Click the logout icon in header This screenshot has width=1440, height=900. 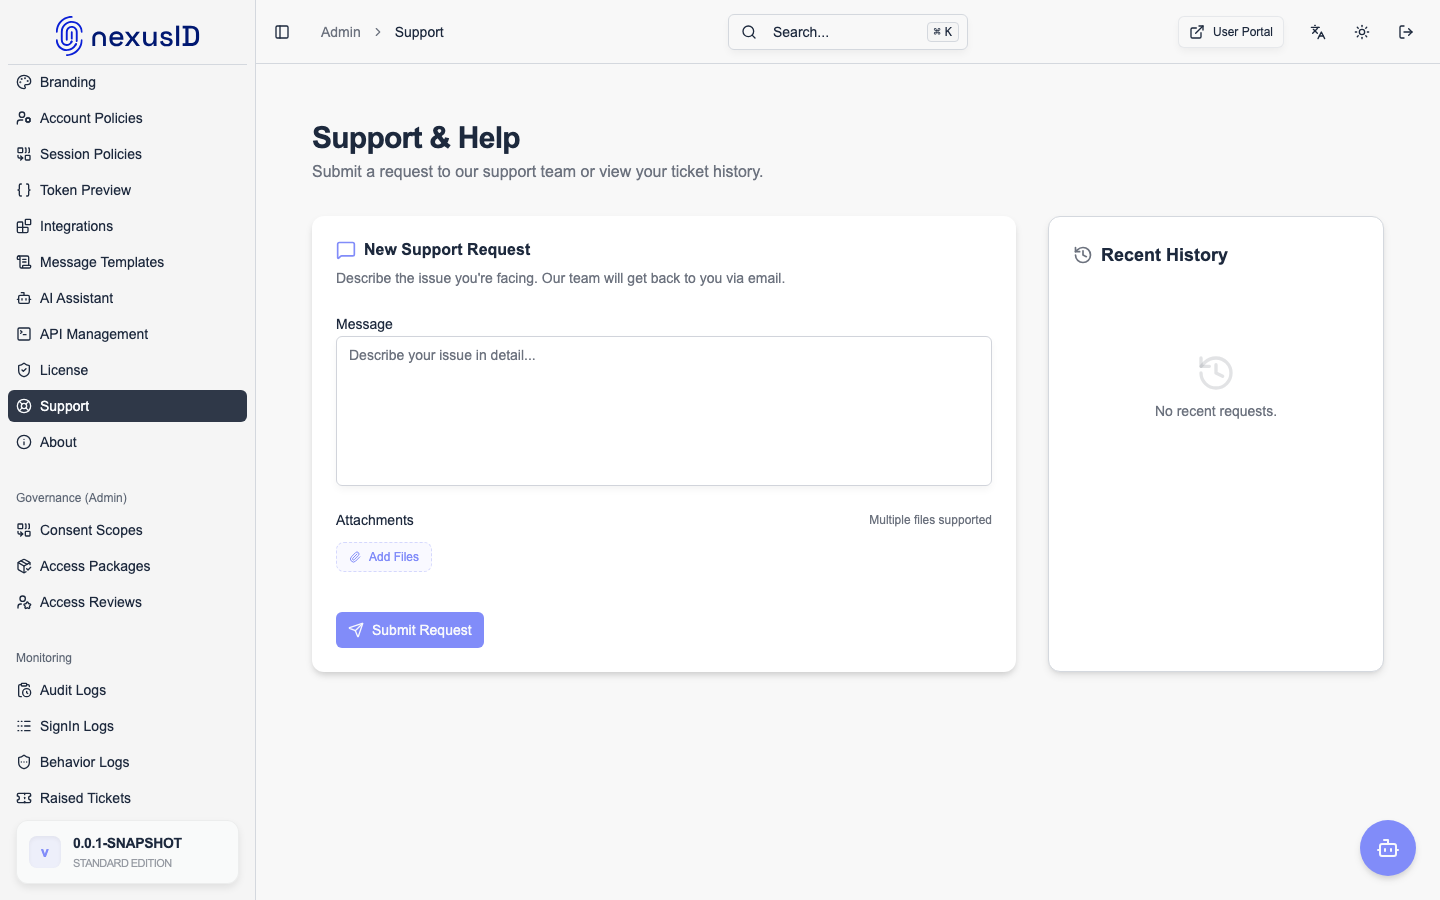[1406, 32]
